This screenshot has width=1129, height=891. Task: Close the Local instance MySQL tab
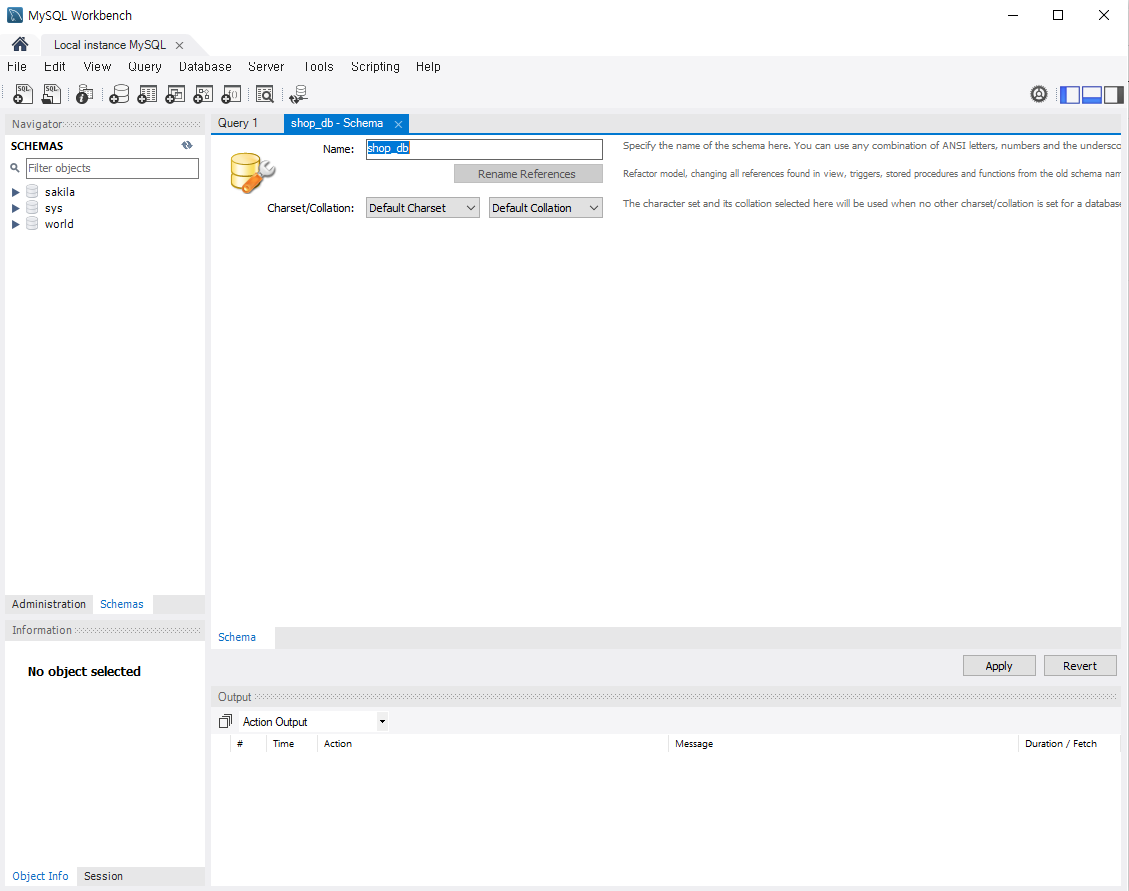(x=179, y=45)
